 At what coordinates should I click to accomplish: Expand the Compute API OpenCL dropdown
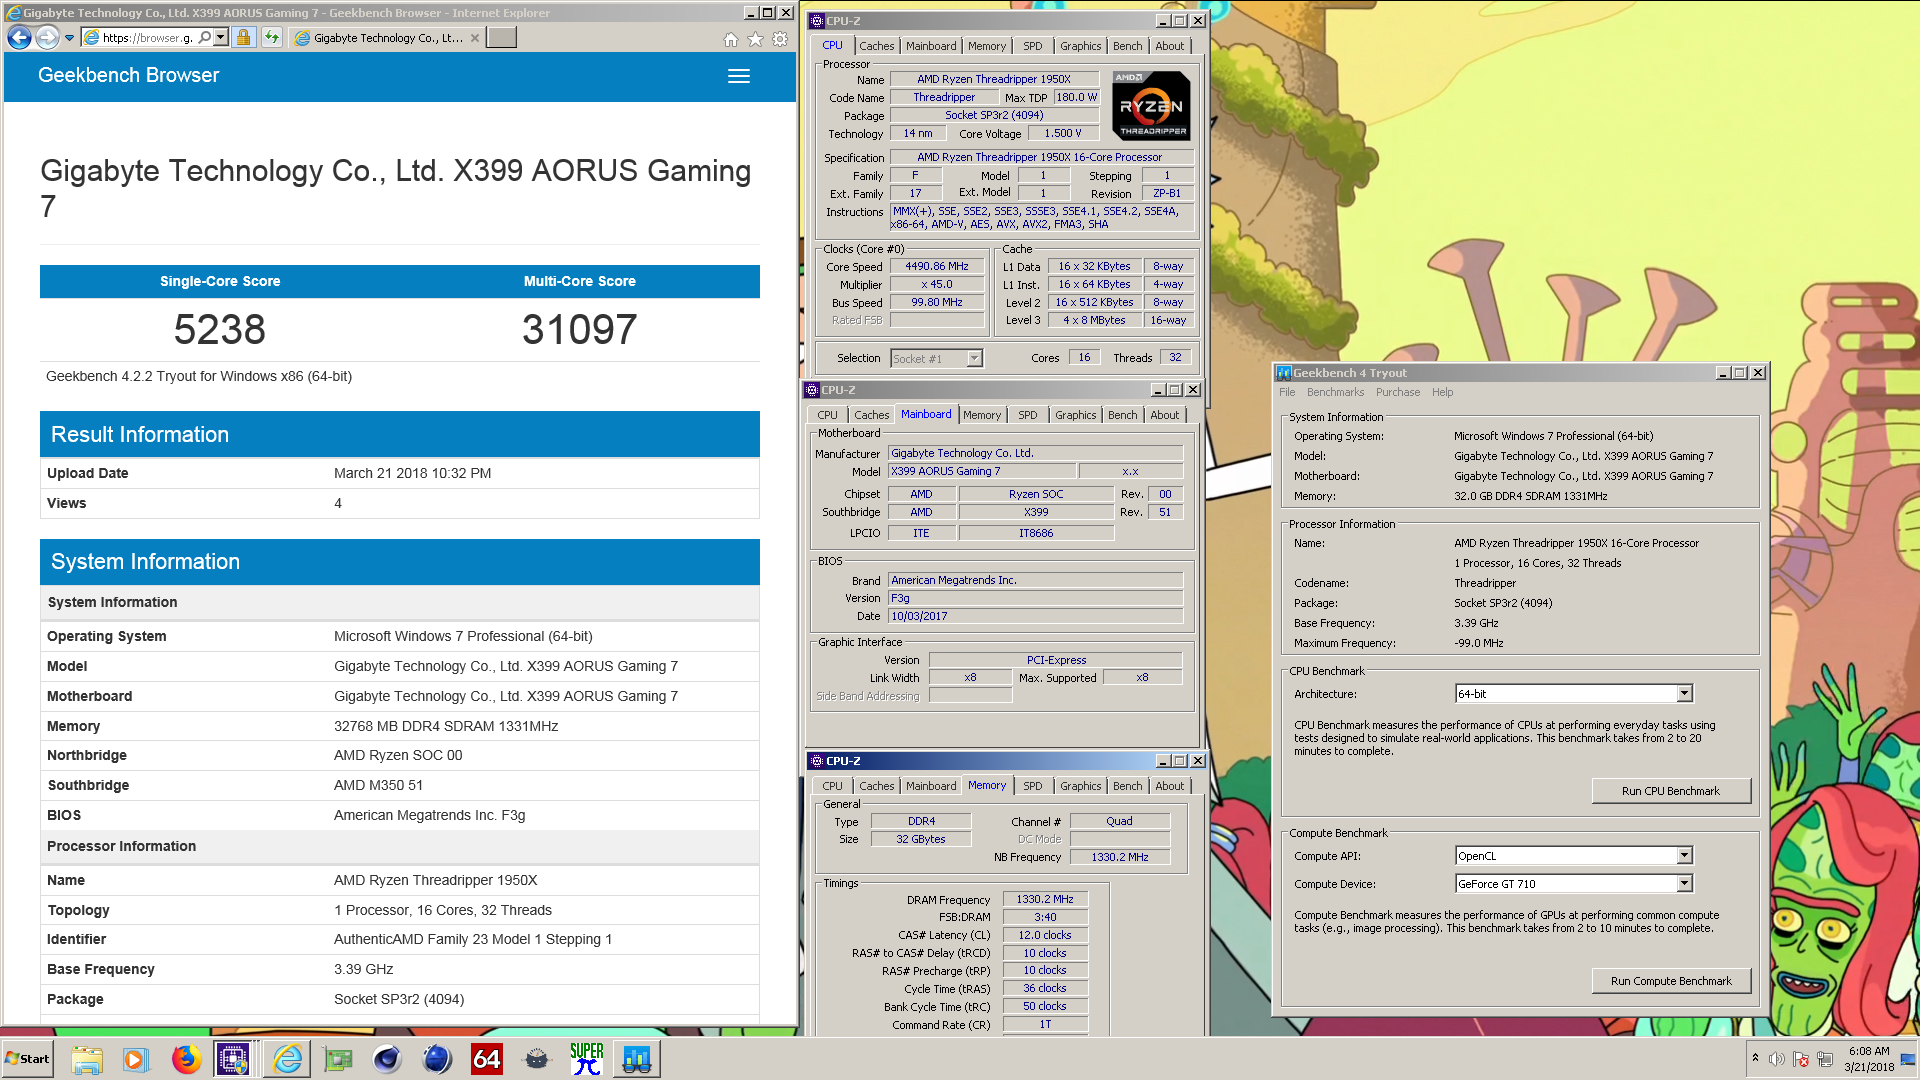(1684, 856)
